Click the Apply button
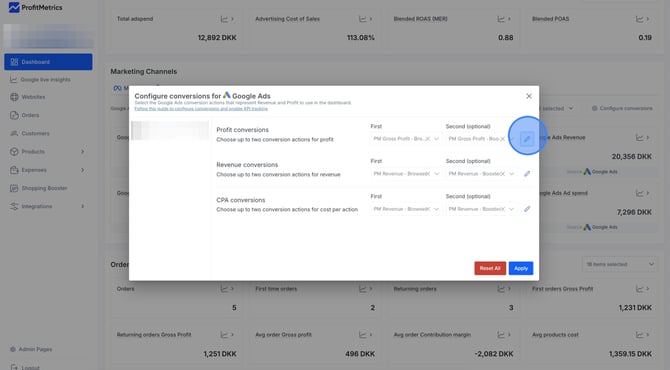This screenshot has height=370, width=670. (x=521, y=268)
